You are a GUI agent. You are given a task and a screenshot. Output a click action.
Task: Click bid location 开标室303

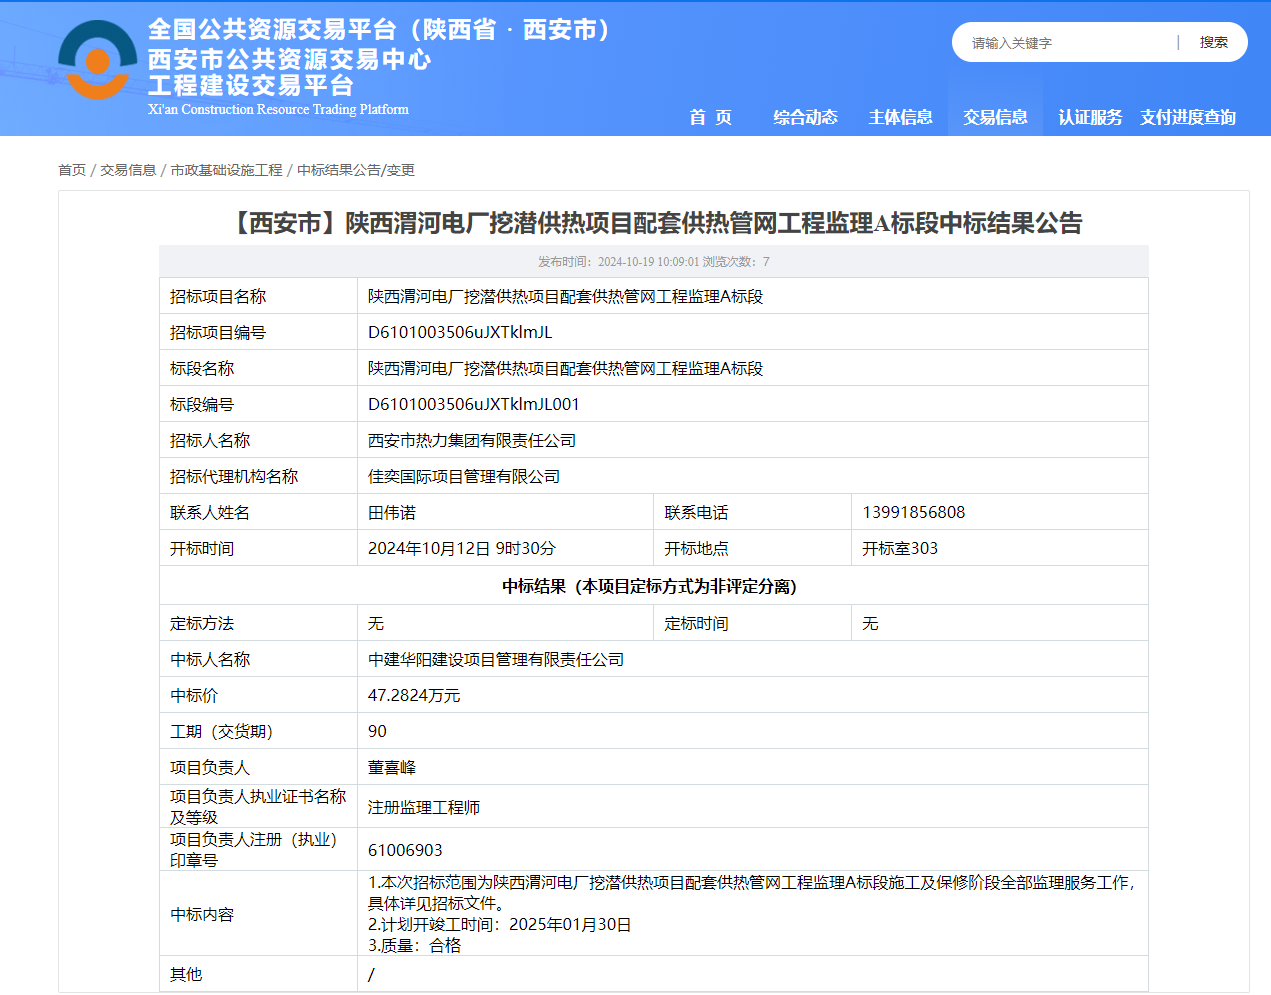click(900, 549)
